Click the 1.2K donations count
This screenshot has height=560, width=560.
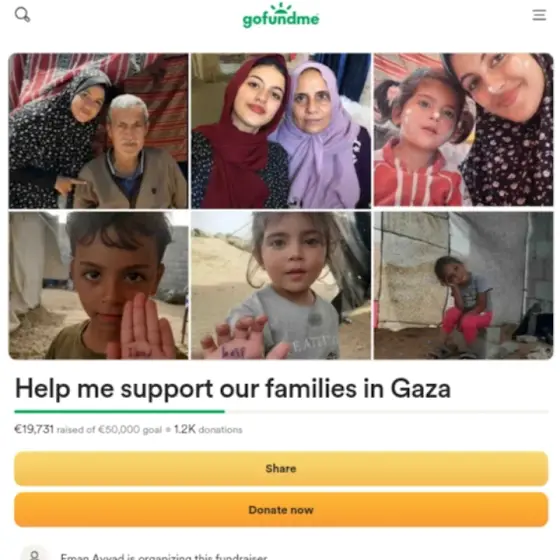(x=208, y=429)
